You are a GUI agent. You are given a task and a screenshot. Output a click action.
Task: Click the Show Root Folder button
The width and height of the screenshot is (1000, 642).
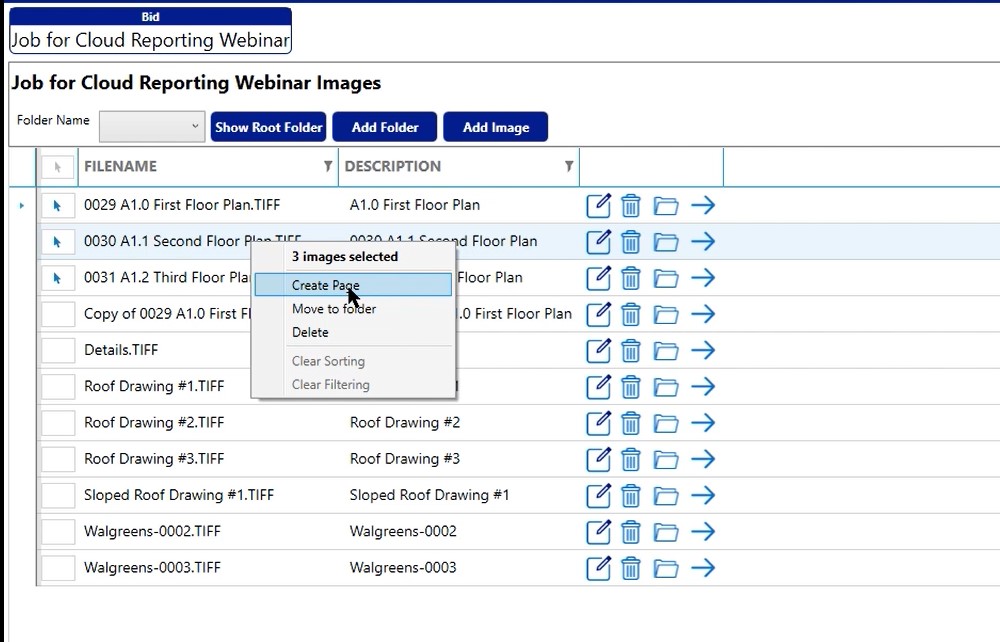(x=269, y=127)
